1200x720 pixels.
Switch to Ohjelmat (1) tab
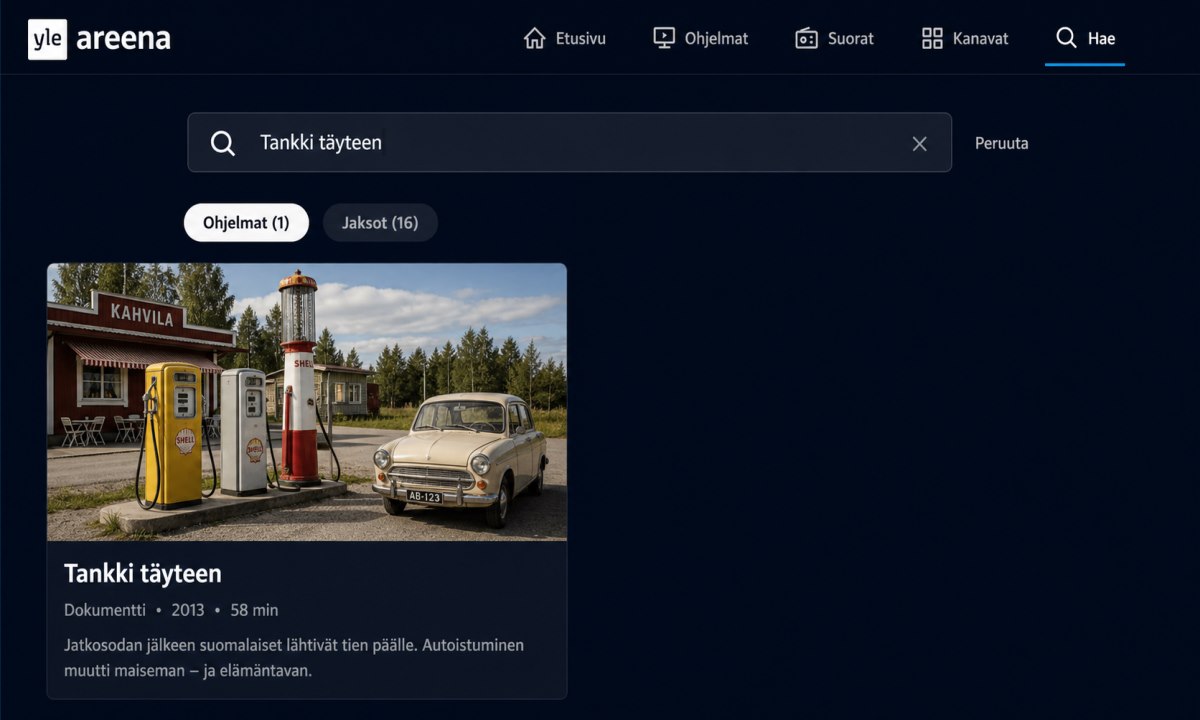(x=246, y=222)
